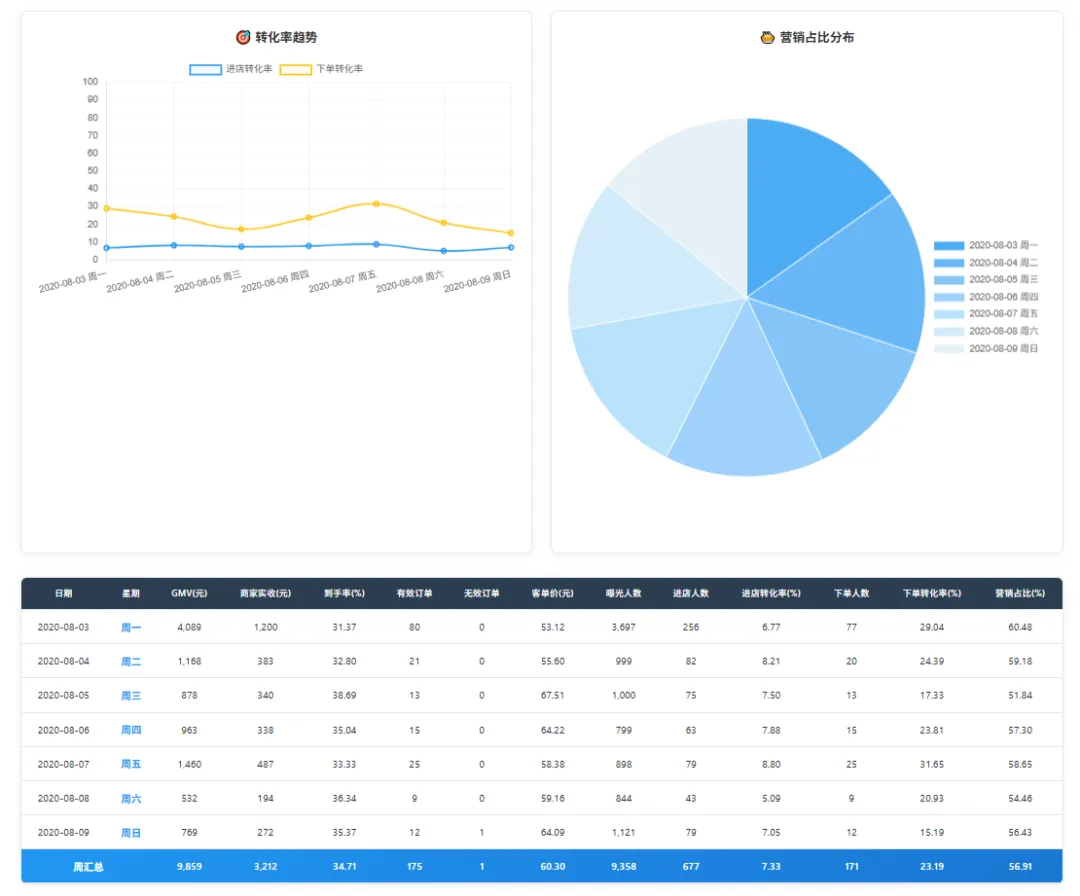The image size is (1080, 896).
Task: Open the 周五 link in table
Action: [131, 764]
